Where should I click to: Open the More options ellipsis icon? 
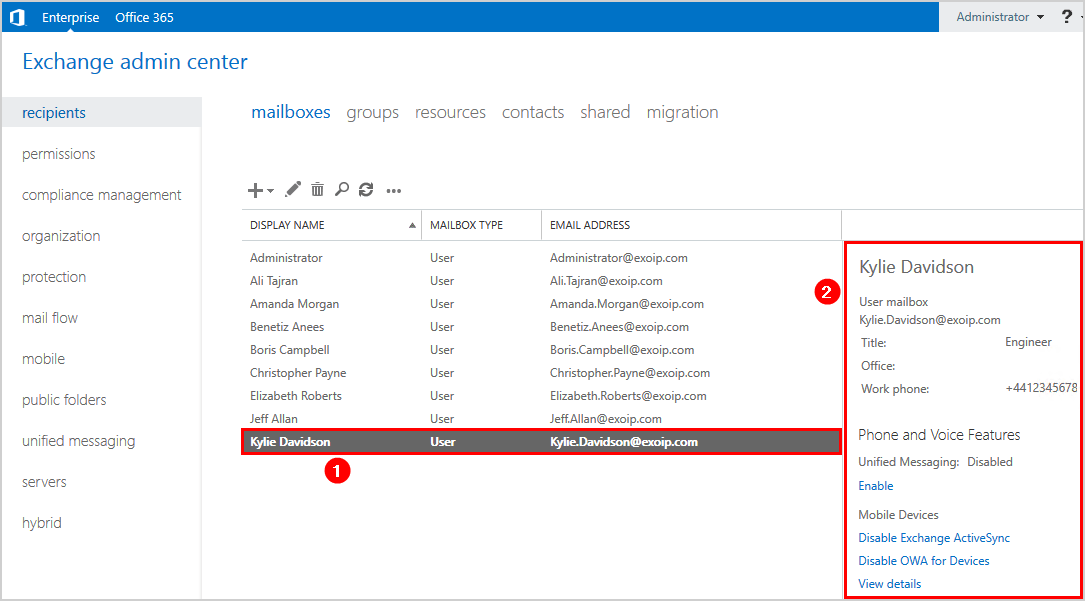392,189
